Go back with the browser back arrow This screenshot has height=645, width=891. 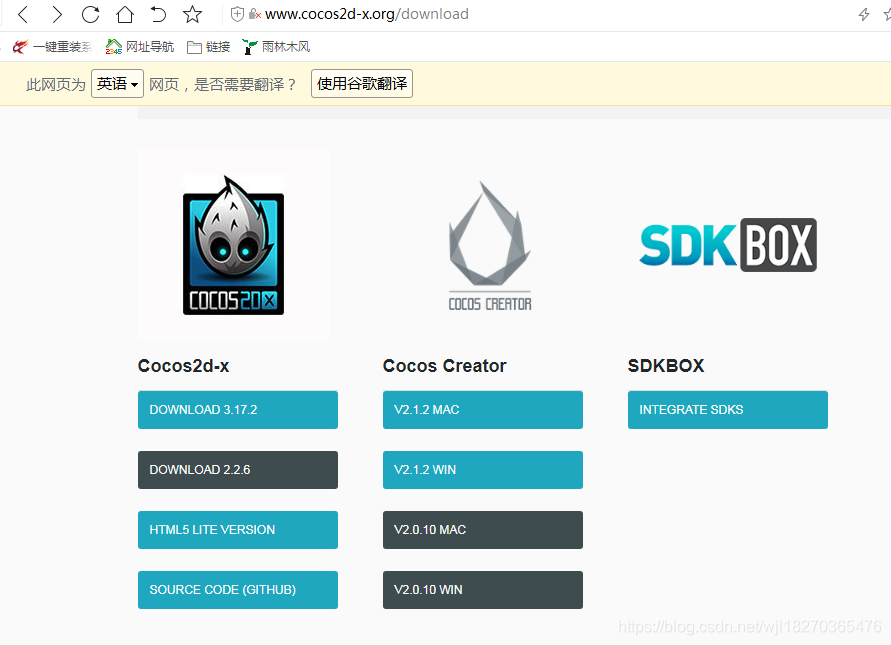point(23,14)
